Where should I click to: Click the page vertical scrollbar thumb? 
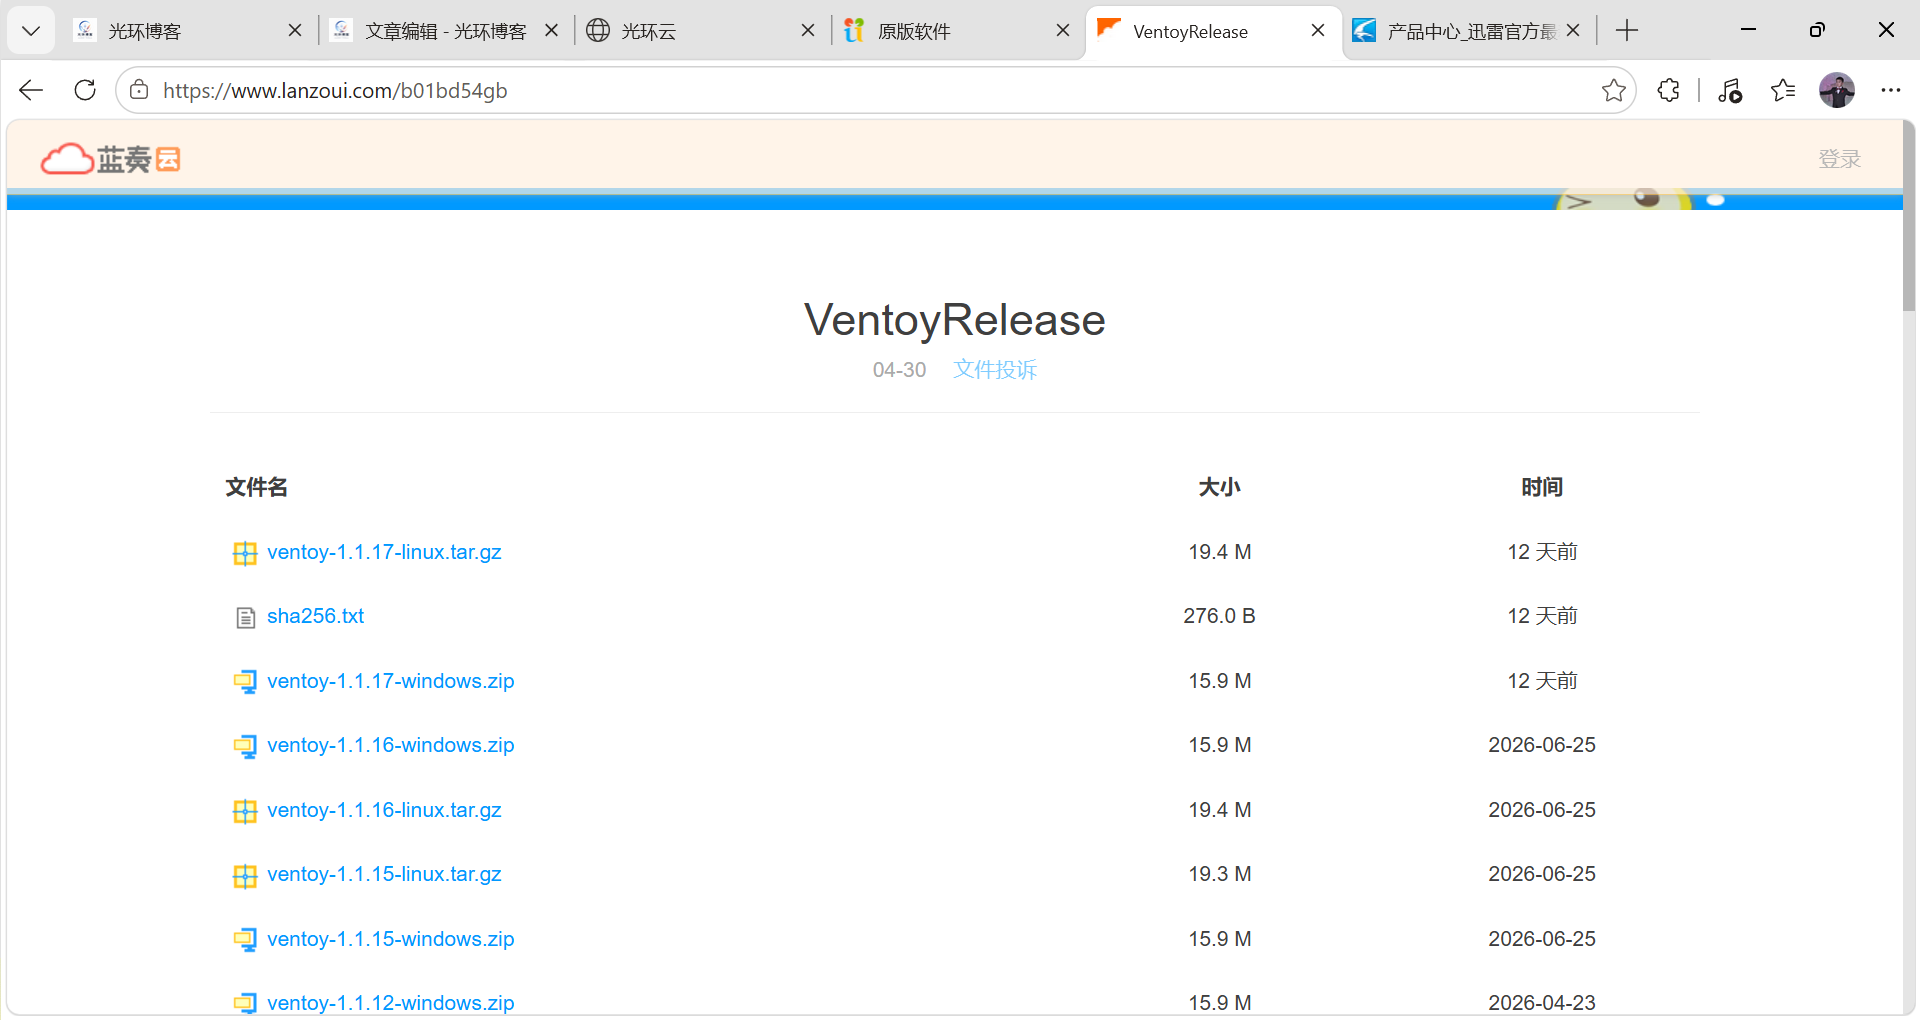[1910, 216]
